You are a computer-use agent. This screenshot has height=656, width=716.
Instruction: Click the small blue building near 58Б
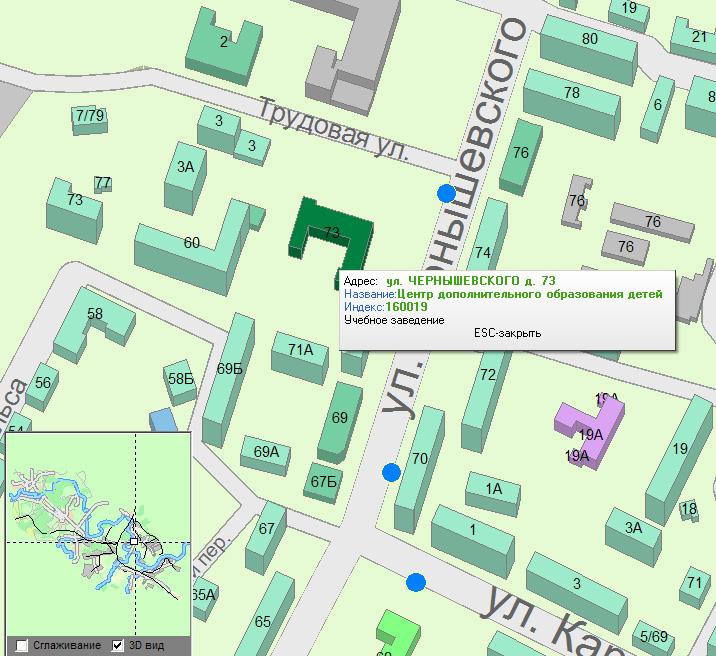(x=162, y=420)
